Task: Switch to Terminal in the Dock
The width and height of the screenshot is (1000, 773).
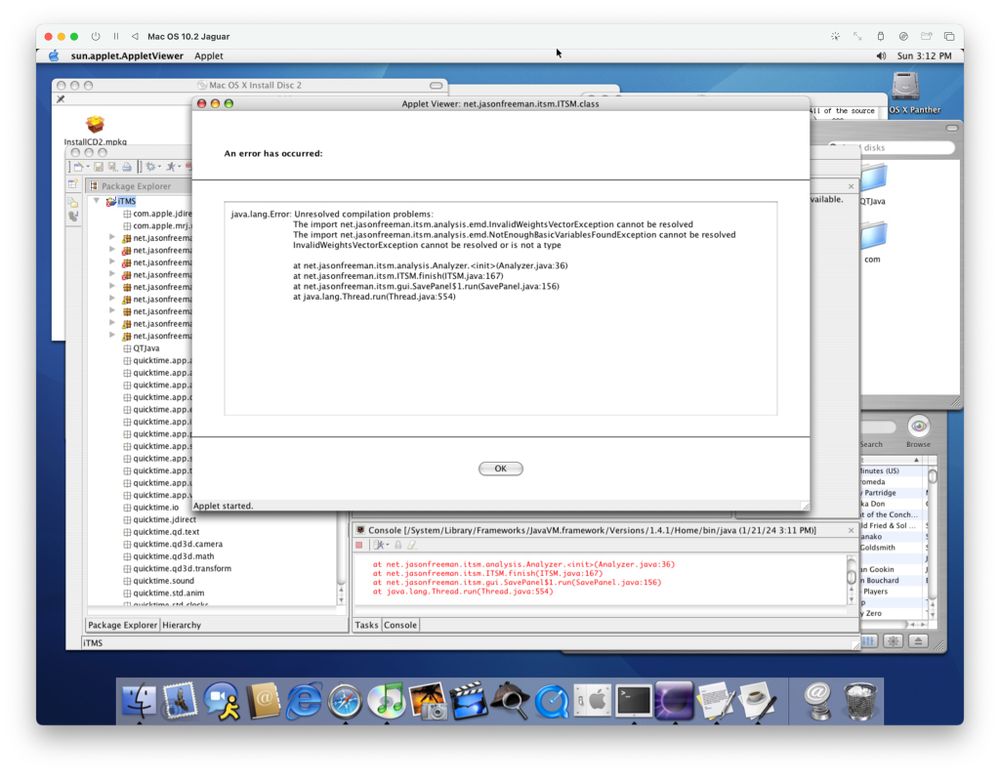Action: pos(634,700)
